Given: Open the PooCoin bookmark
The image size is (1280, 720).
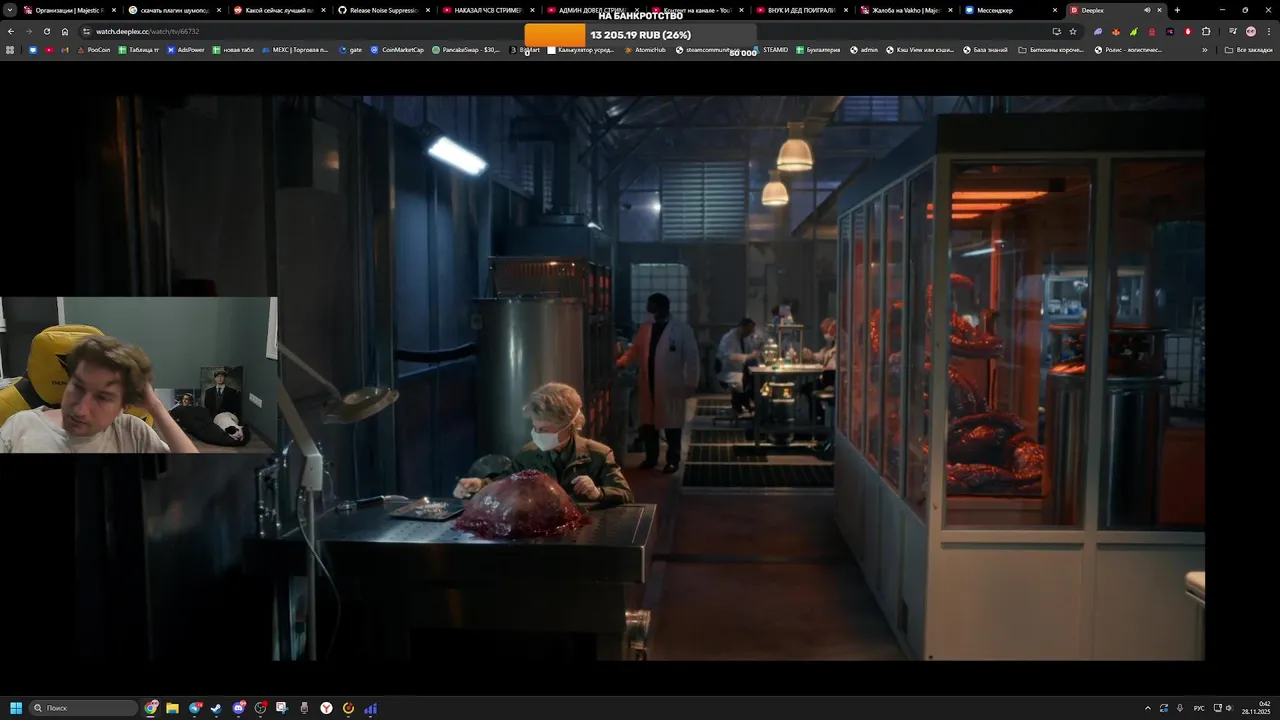Looking at the screenshot, I should coord(94,49).
